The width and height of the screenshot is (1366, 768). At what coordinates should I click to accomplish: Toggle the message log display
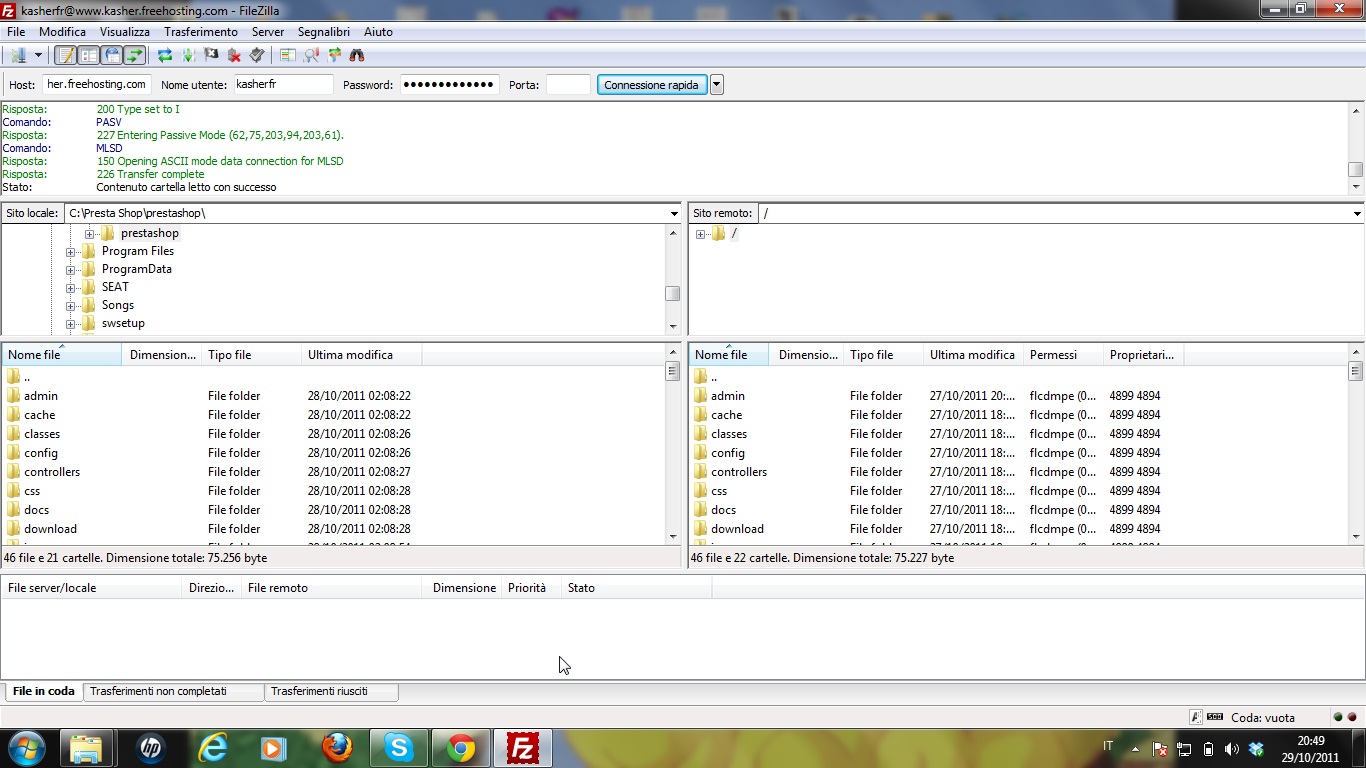tap(65, 56)
